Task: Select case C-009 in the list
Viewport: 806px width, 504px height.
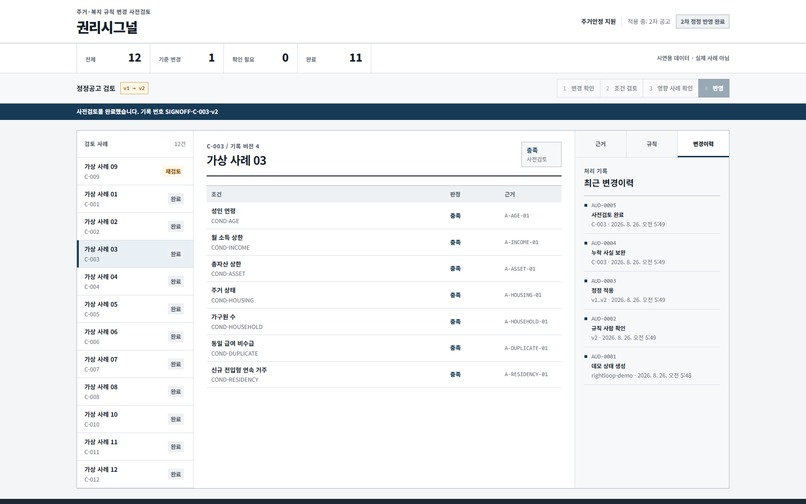Action: point(135,171)
